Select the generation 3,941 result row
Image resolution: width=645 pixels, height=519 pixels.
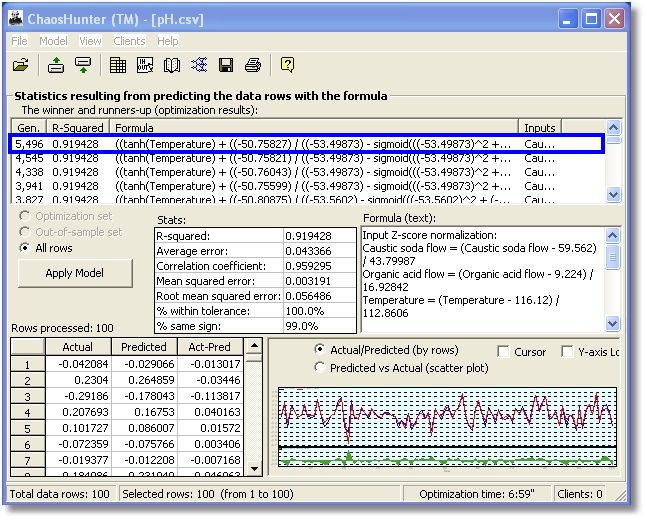tap(306, 186)
